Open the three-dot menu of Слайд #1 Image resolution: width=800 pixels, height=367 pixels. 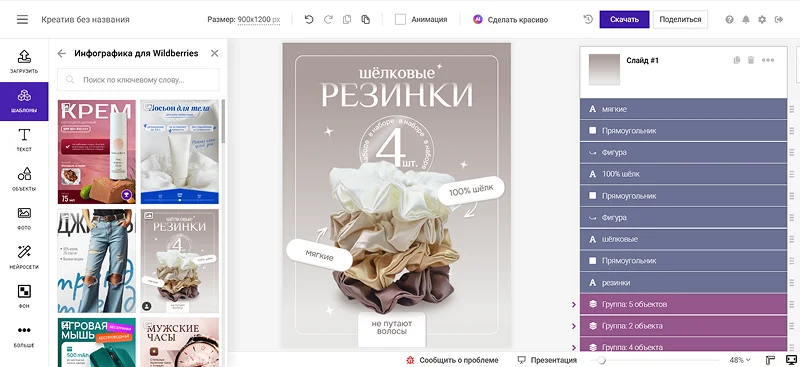point(768,60)
